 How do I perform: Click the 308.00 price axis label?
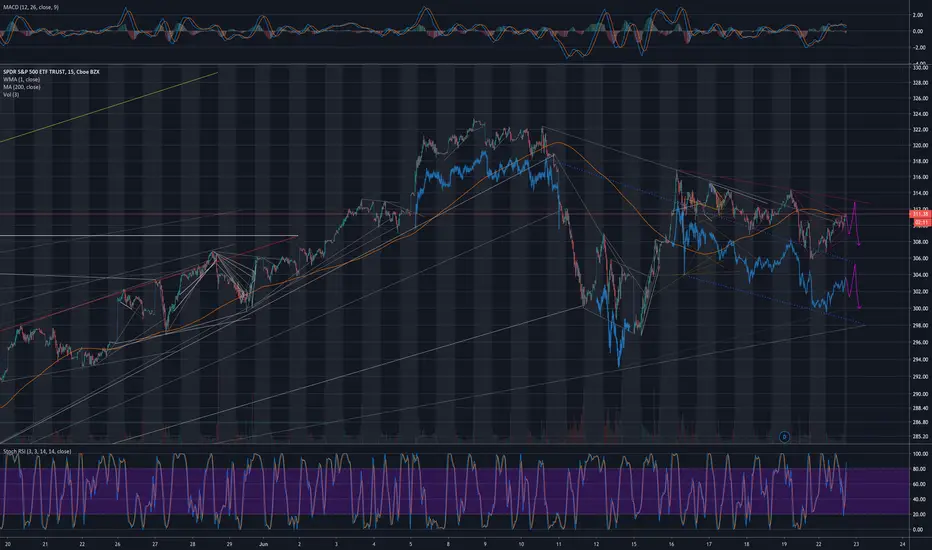(920, 243)
